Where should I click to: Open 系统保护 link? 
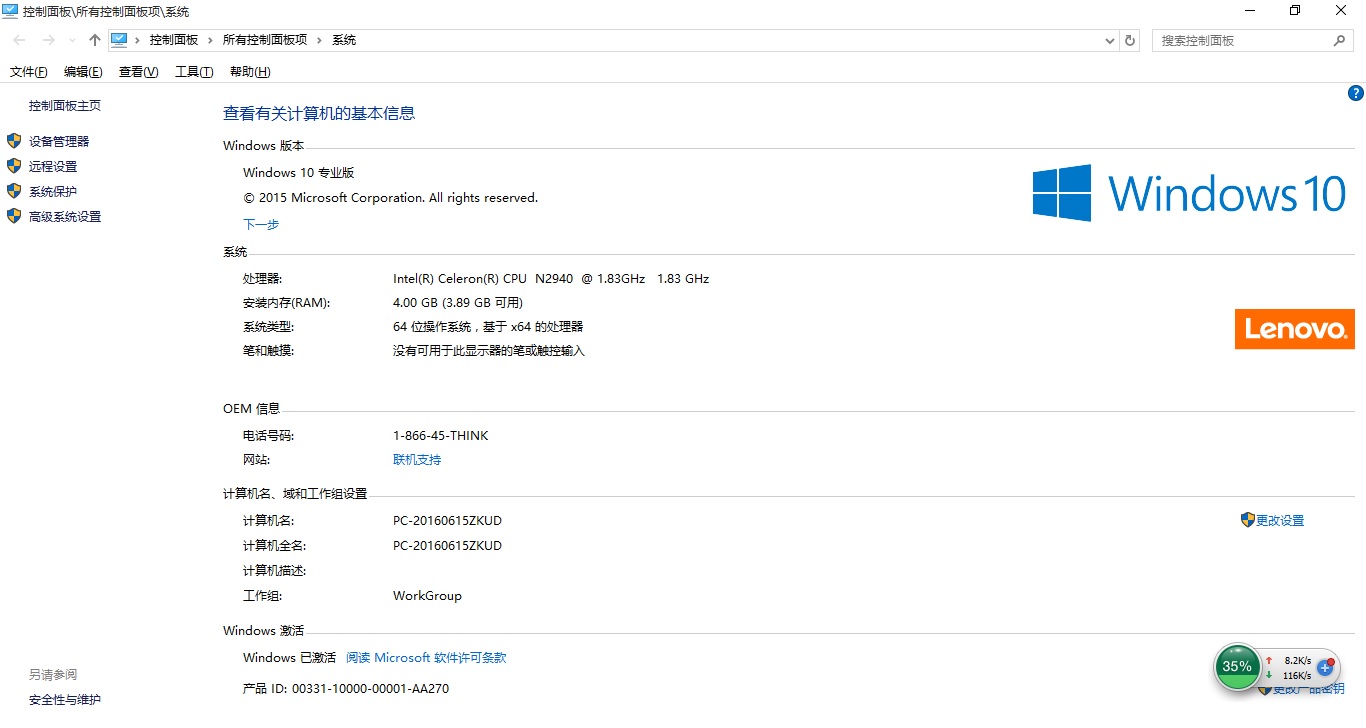click(53, 192)
